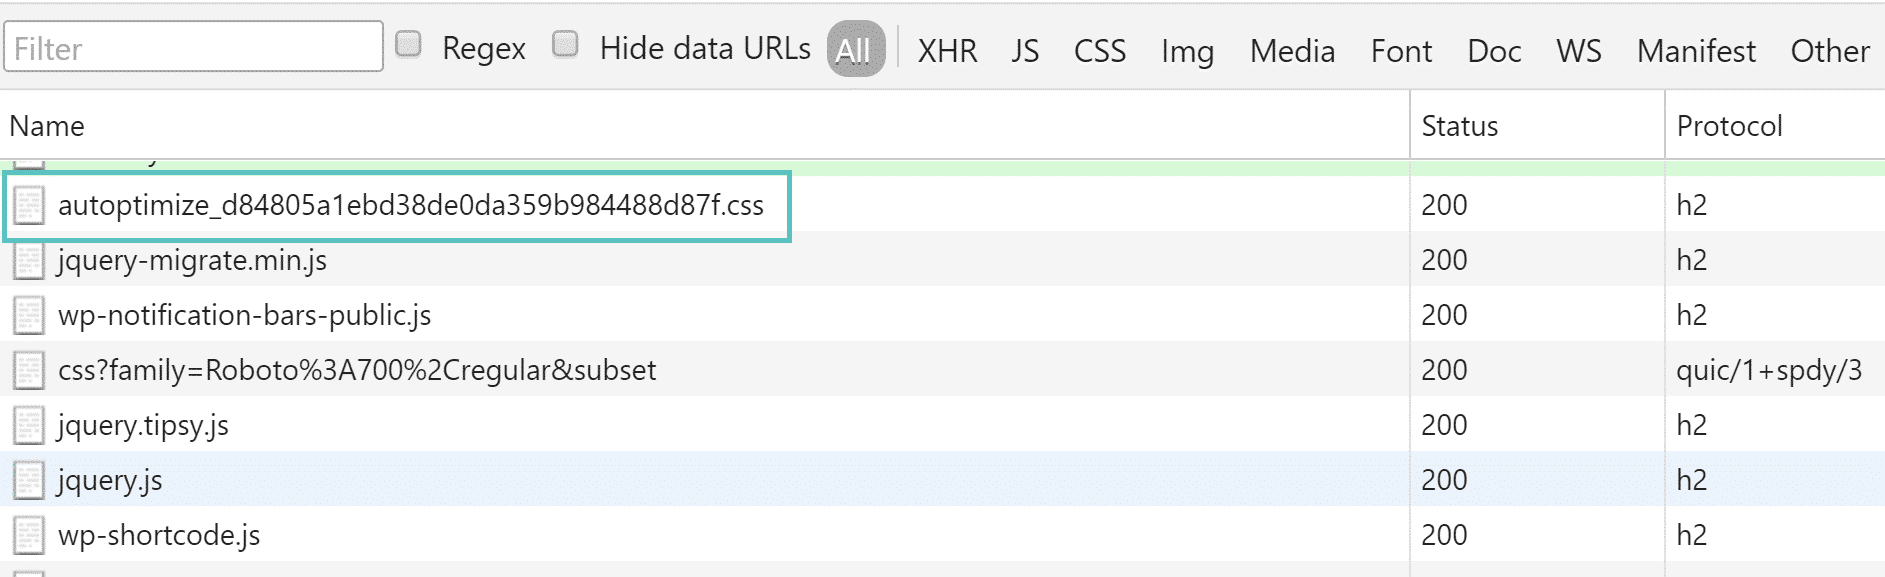
Task: Show only Font requests
Action: tap(1401, 50)
